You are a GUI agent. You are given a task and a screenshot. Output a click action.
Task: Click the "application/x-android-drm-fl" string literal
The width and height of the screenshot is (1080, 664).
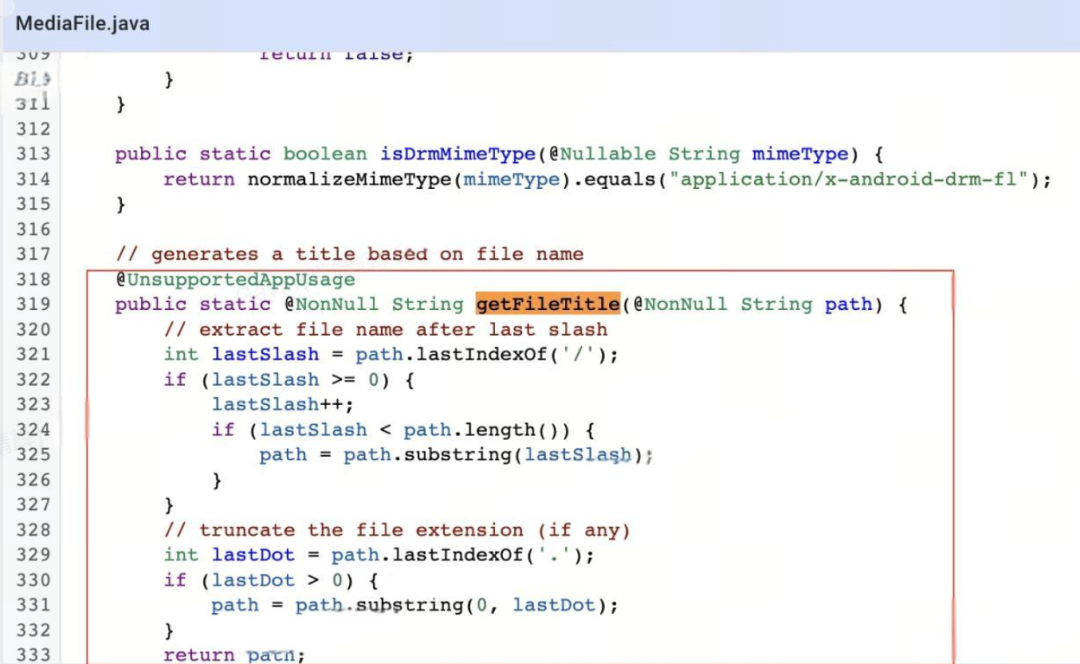(x=848, y=179)
